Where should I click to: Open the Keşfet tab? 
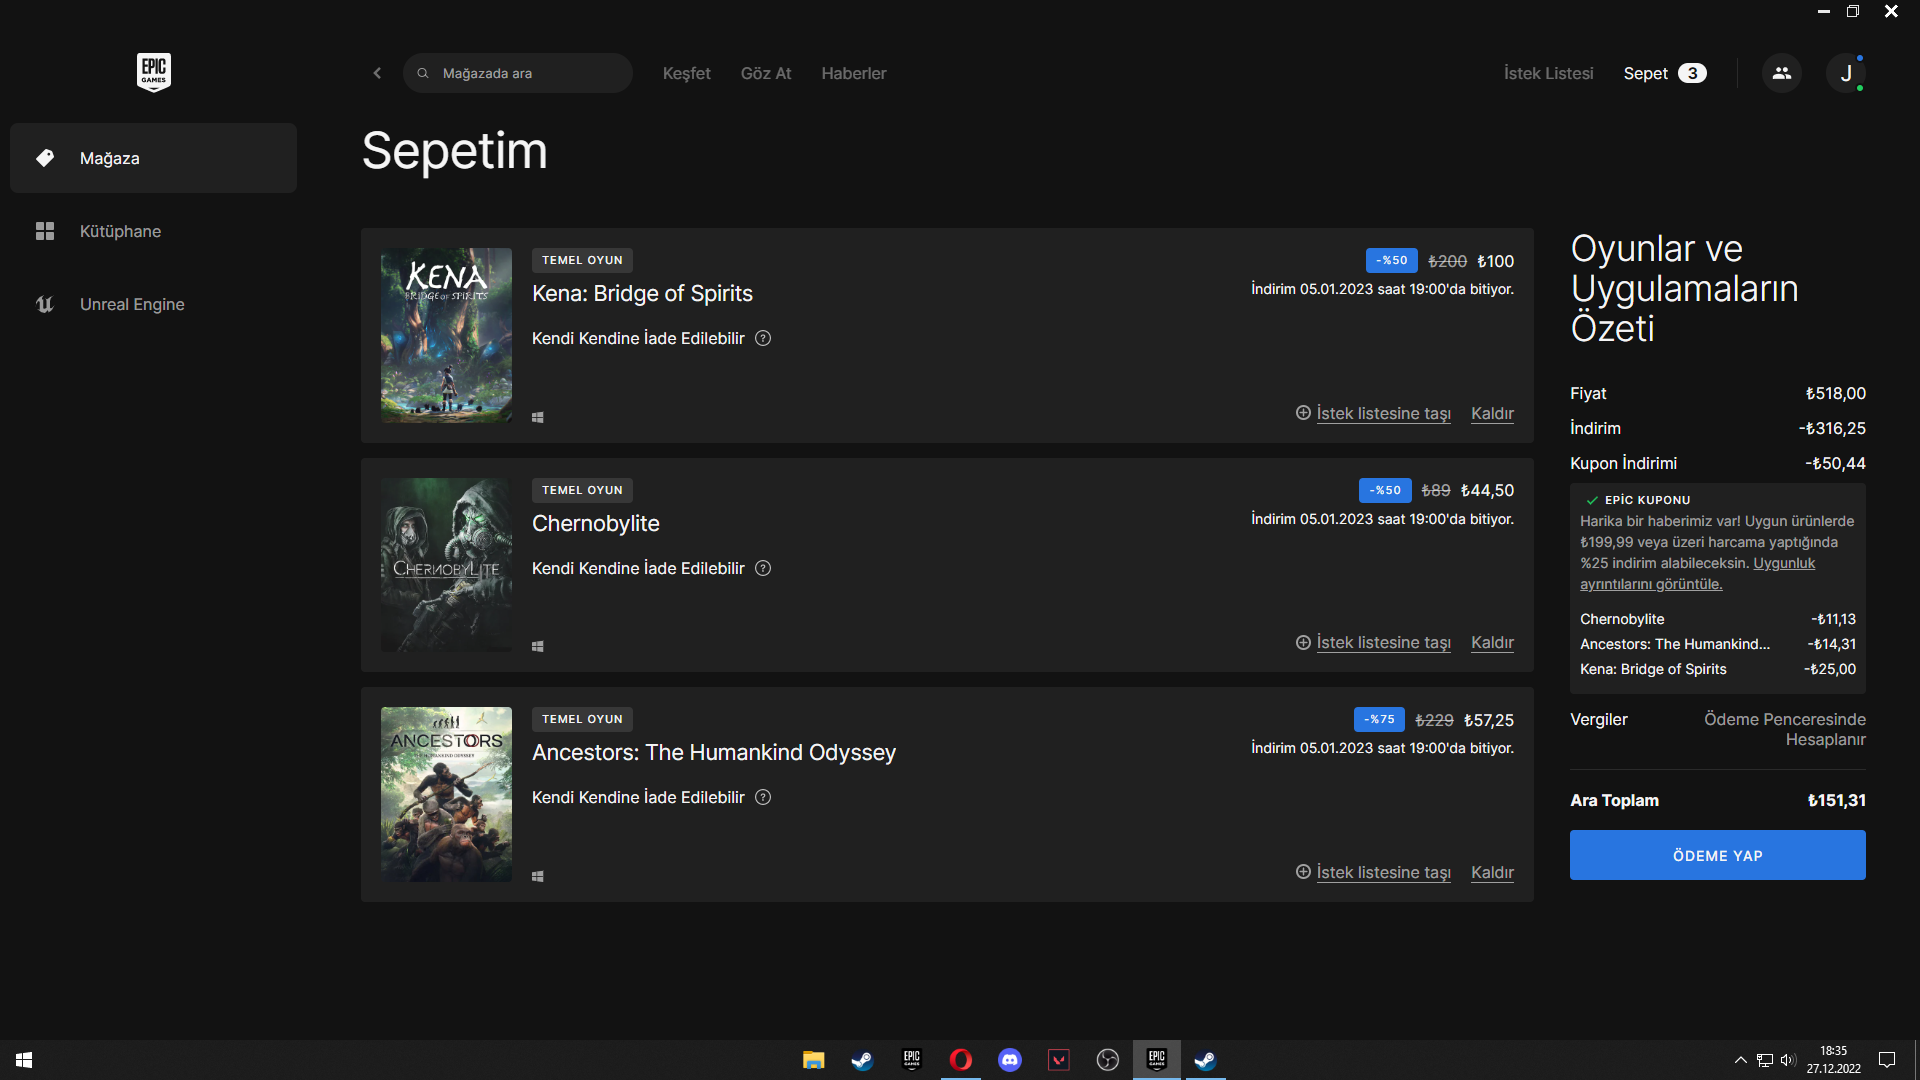pos(686,73)
